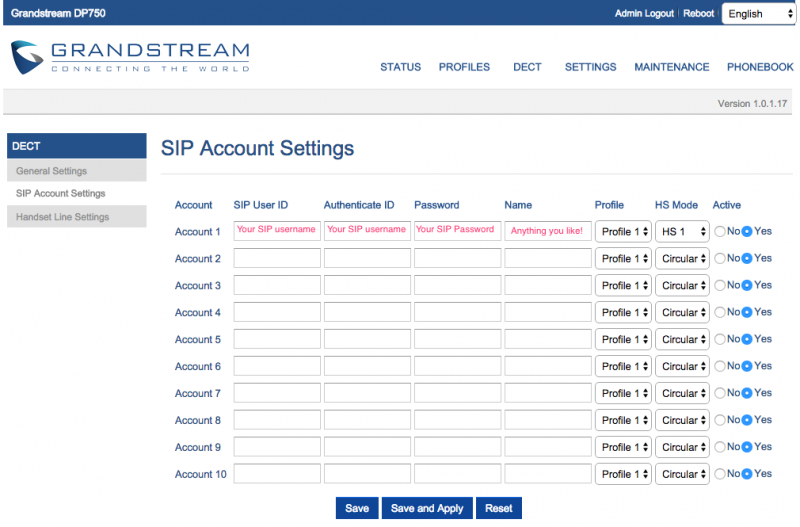
Task: Open the English language dropdown
Action: coord(759,14)
